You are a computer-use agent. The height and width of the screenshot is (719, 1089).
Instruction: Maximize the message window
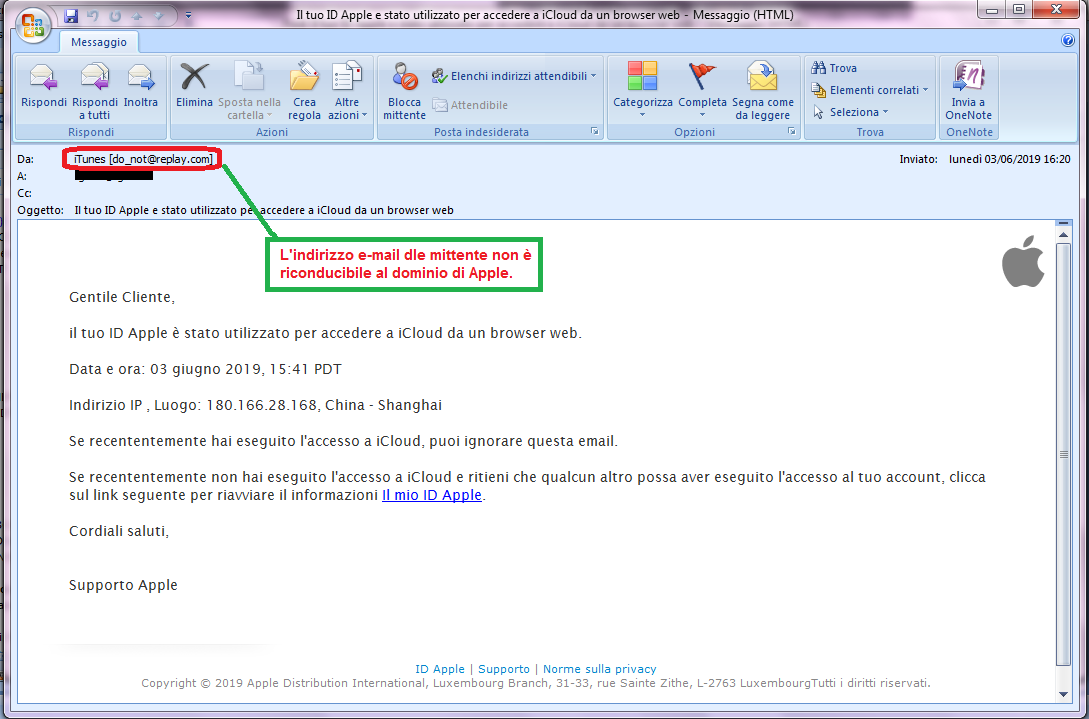(1019, 10)
